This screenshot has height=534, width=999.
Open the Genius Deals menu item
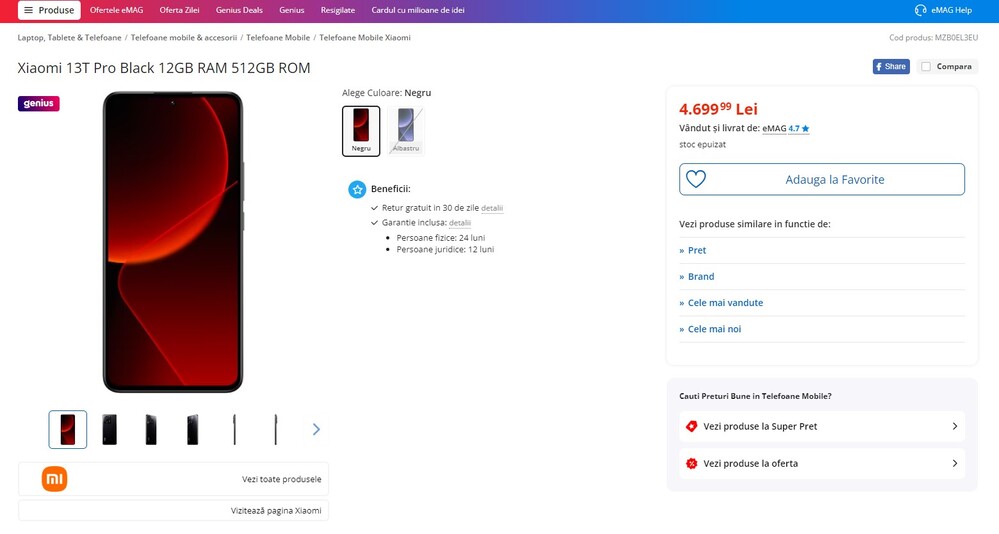coord(239,10)
